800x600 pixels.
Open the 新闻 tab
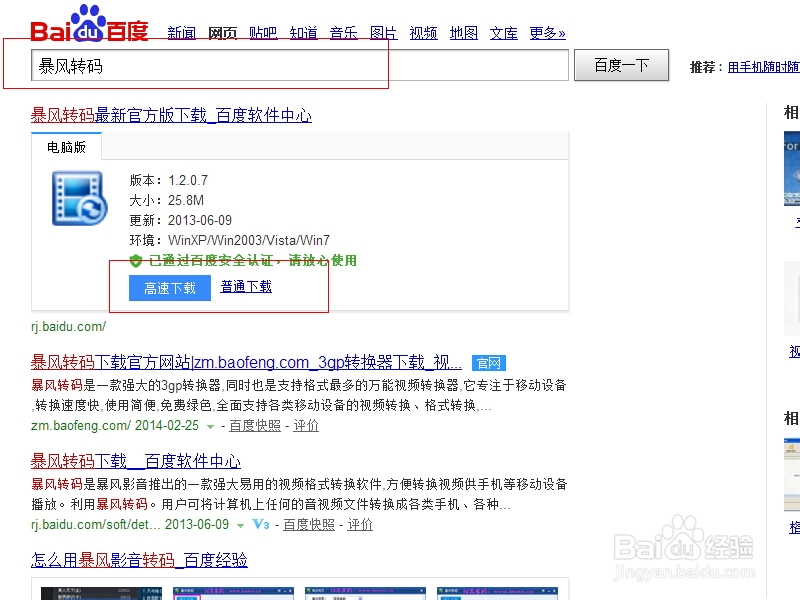coord(182,33)
